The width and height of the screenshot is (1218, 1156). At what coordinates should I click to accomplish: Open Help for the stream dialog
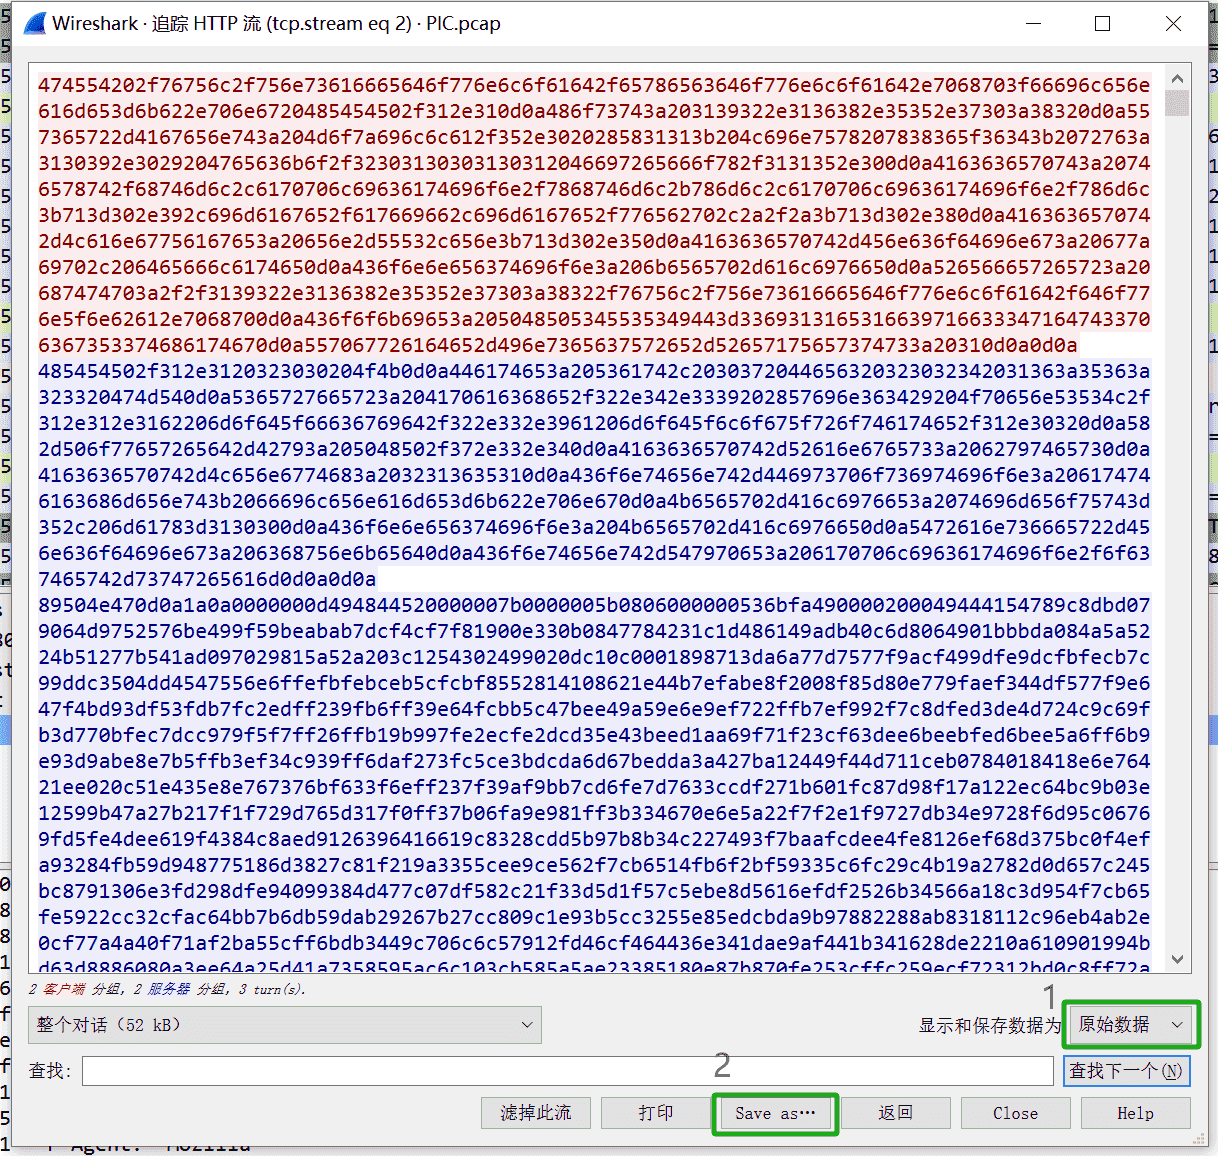(x=1135, y=1113)
